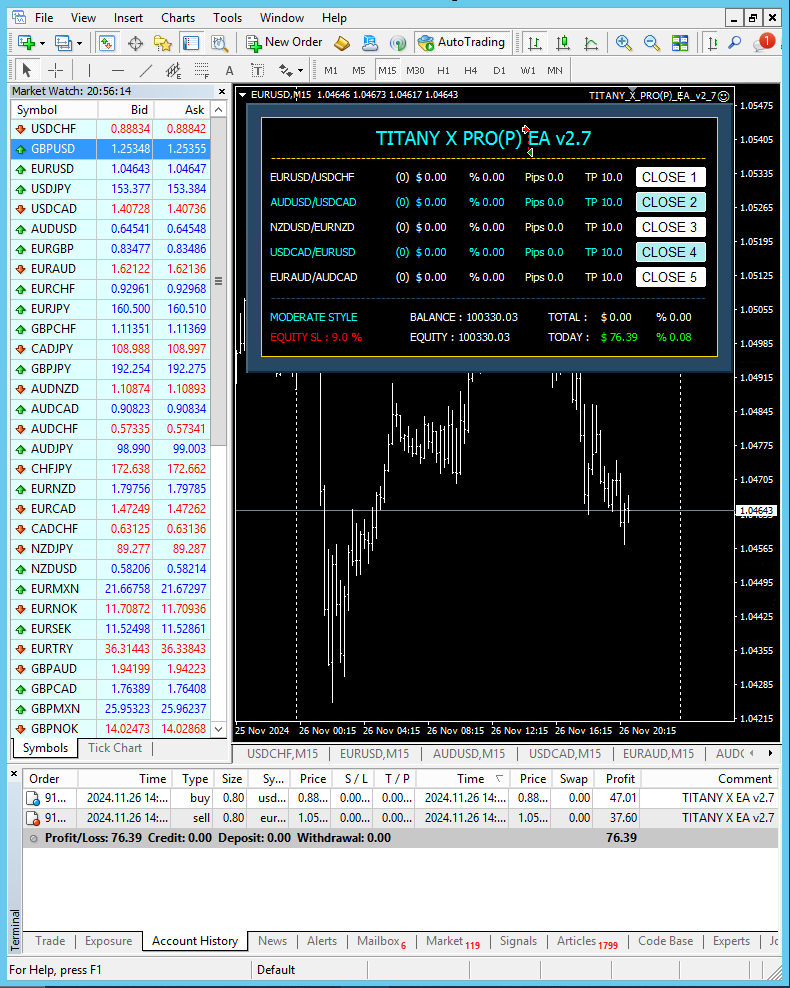Switch to the Trade terminal tab
The width and height of the screenshot is (790, 988).
pyautogui.click(x=50, y=941)
